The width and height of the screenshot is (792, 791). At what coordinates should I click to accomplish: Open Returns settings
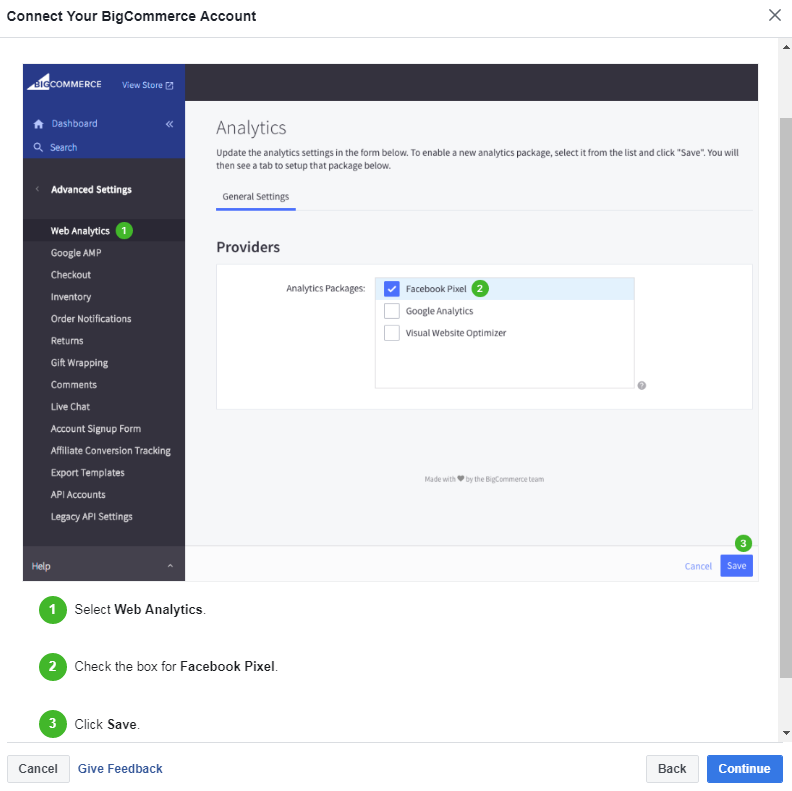click(67, 341)
